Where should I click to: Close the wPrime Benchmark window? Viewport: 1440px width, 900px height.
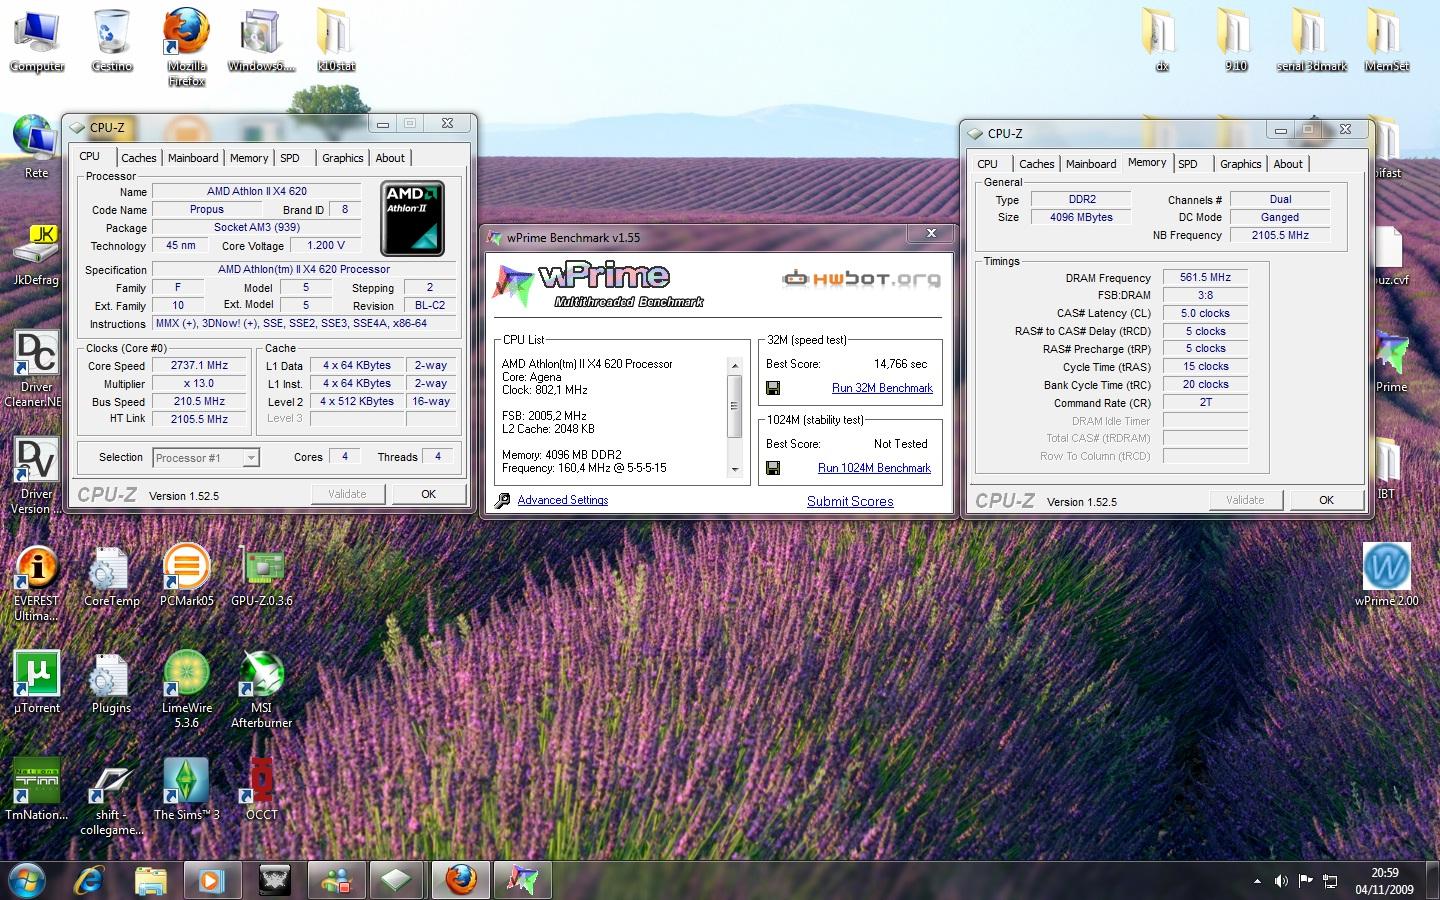coord(931,233)
